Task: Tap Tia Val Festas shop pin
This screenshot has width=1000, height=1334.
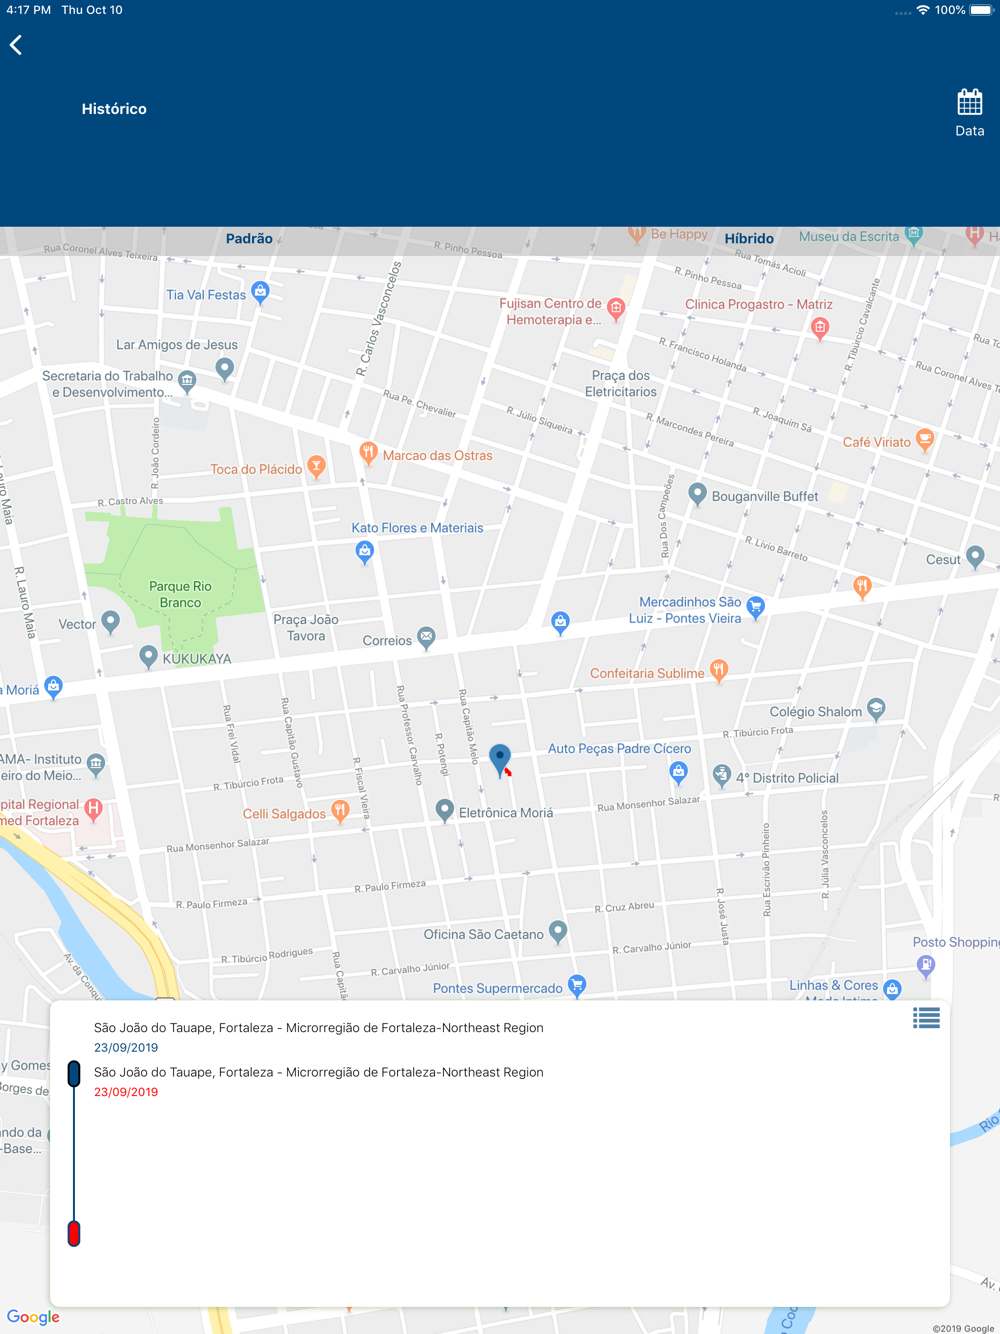Action: 260,293
